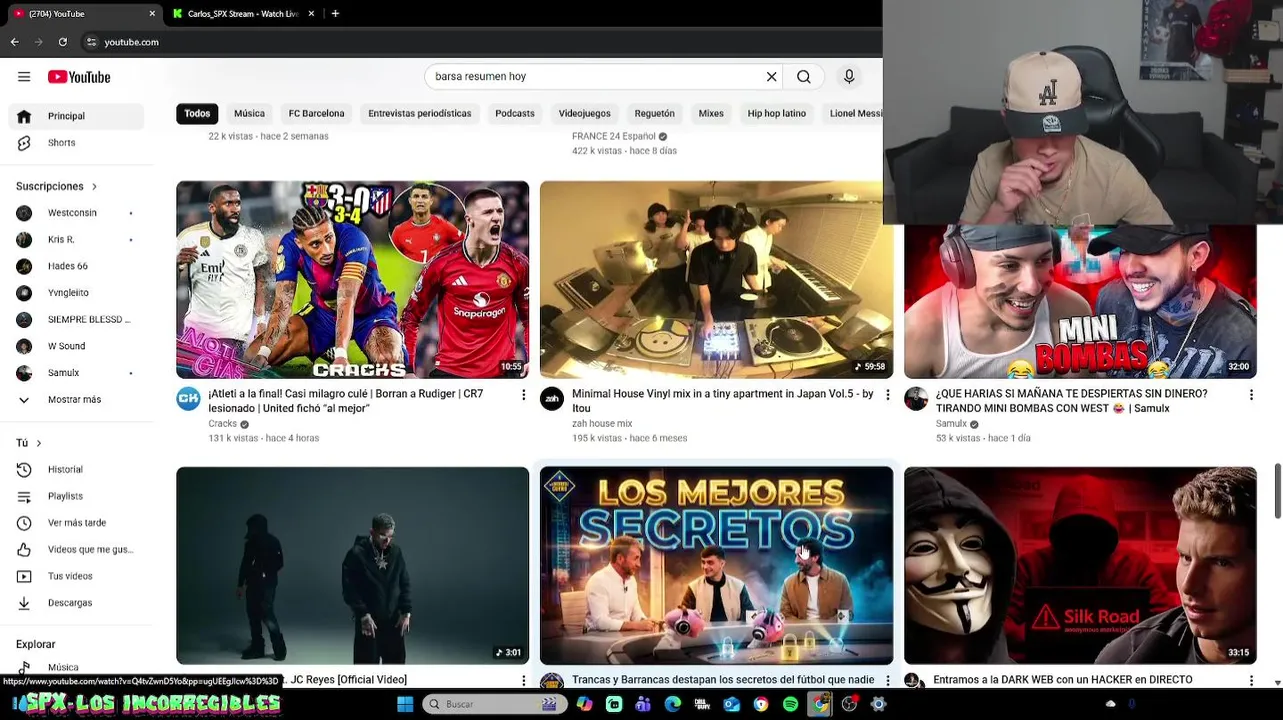The width and height of the screenshot is (1283, 720).
Task: Open Japan apartment vinyl mix thumbnail
Action: pos(717,280)
